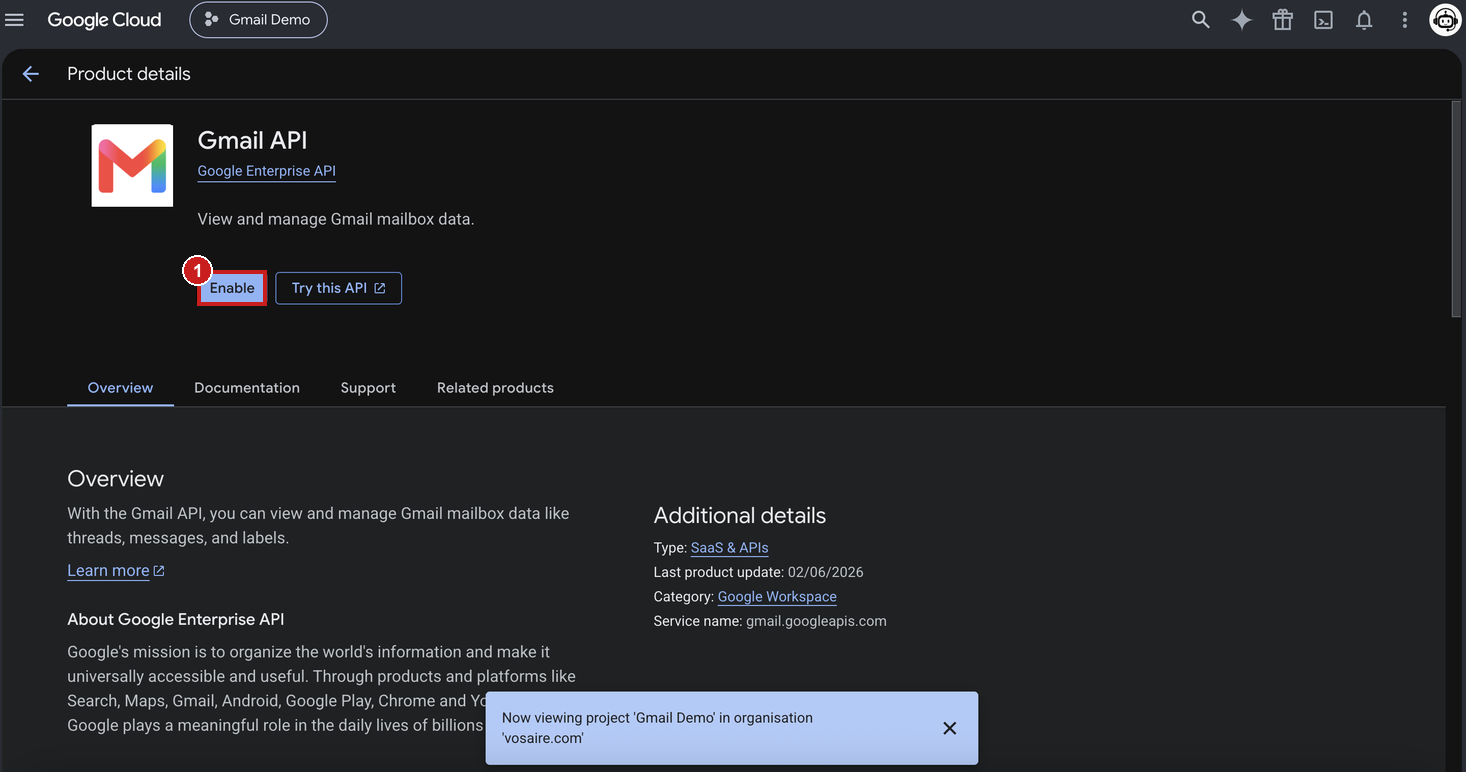The height and width of the screenshot is (772, 1466).
Task: Click the 'Now viewing project' toast message
Action: tap(657, 728)
